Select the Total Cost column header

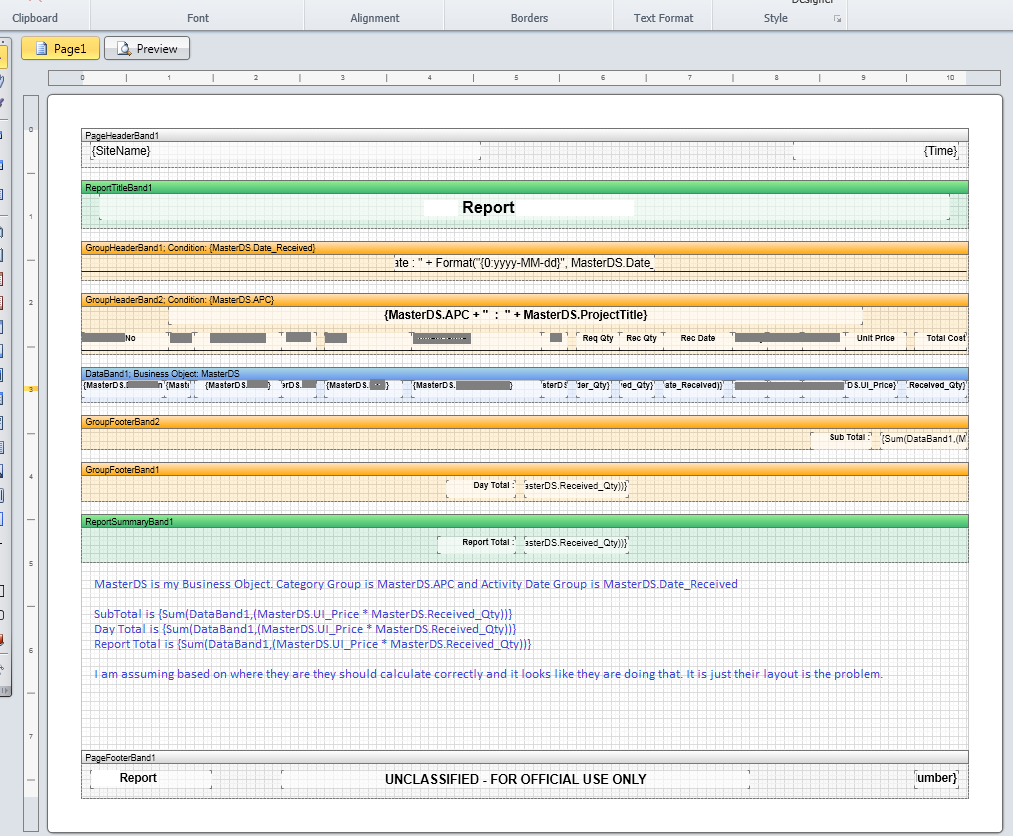click(945, 338)
